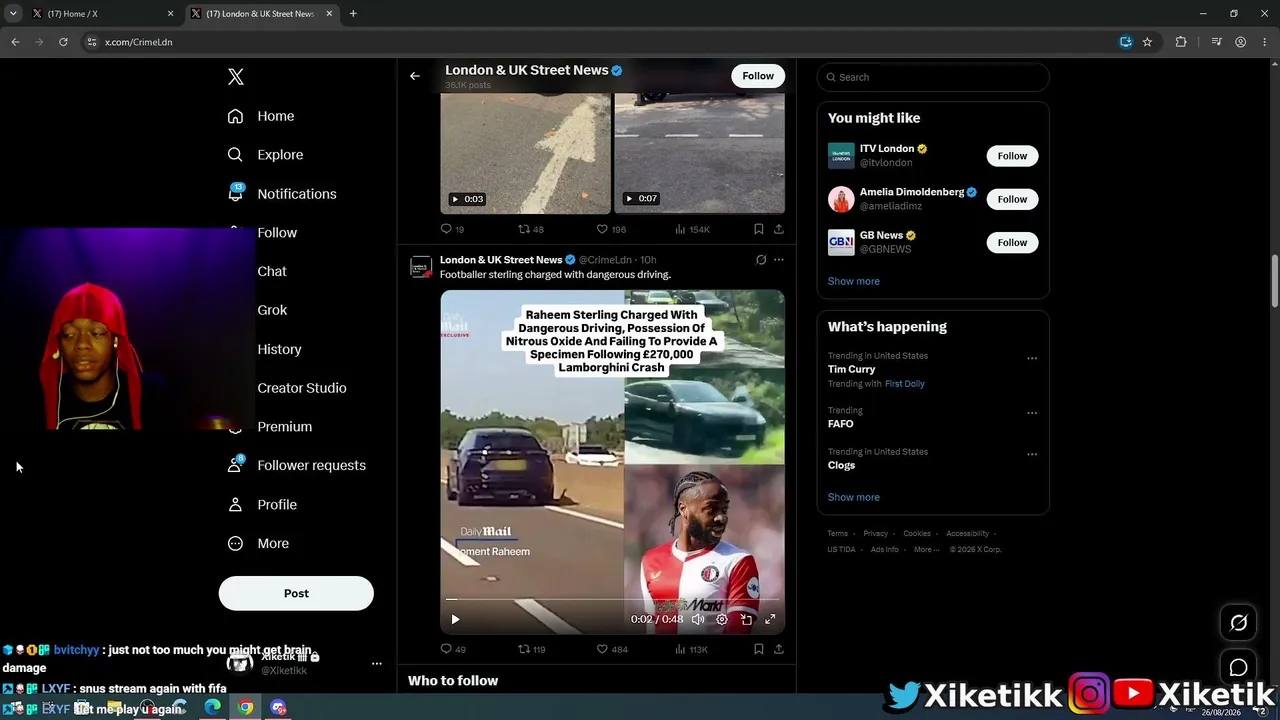Image resolution: width=1280 pixels, height=720 pixels.
Task: Open Google Chrome from the taskbar
Action: point(245,707)
